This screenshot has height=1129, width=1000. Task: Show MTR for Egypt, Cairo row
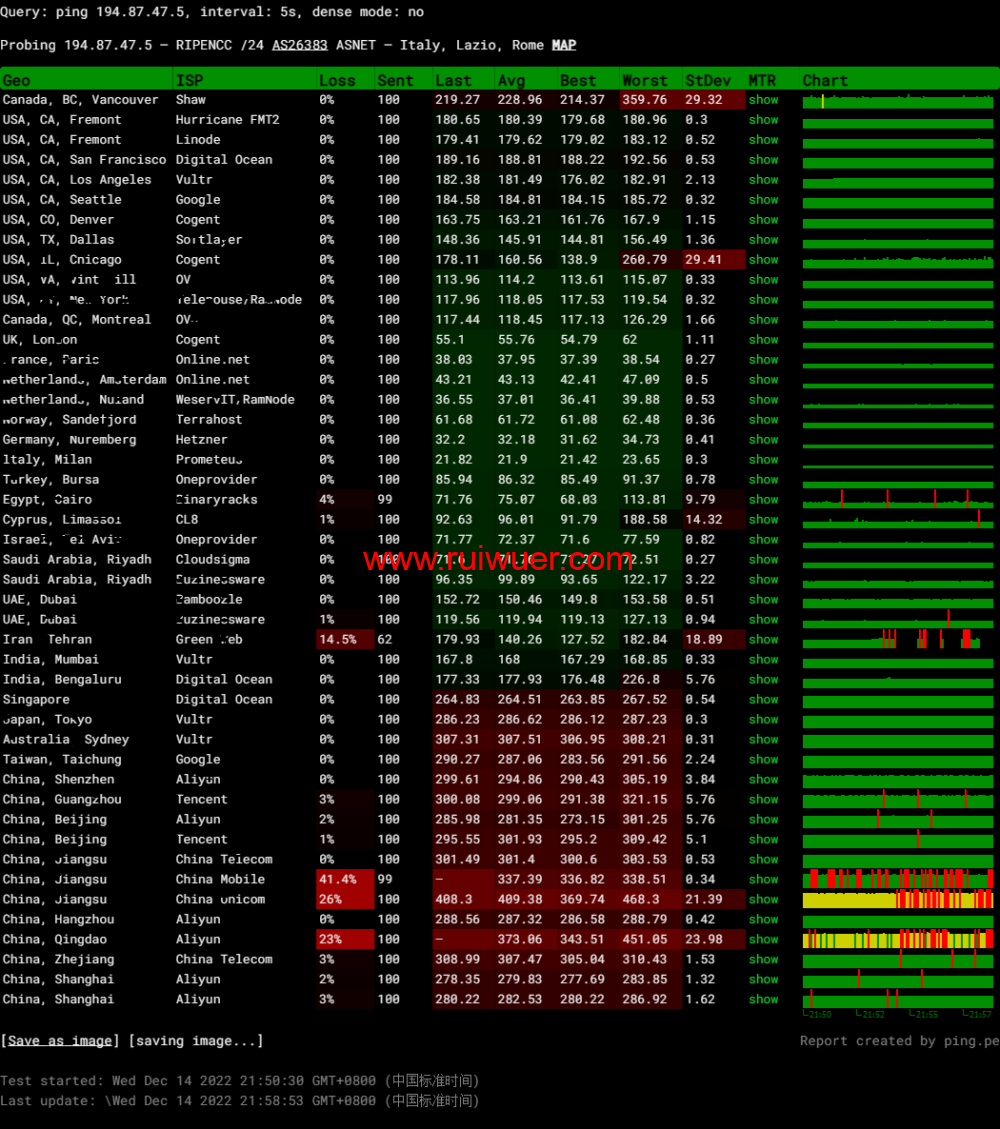pos(763,500)
